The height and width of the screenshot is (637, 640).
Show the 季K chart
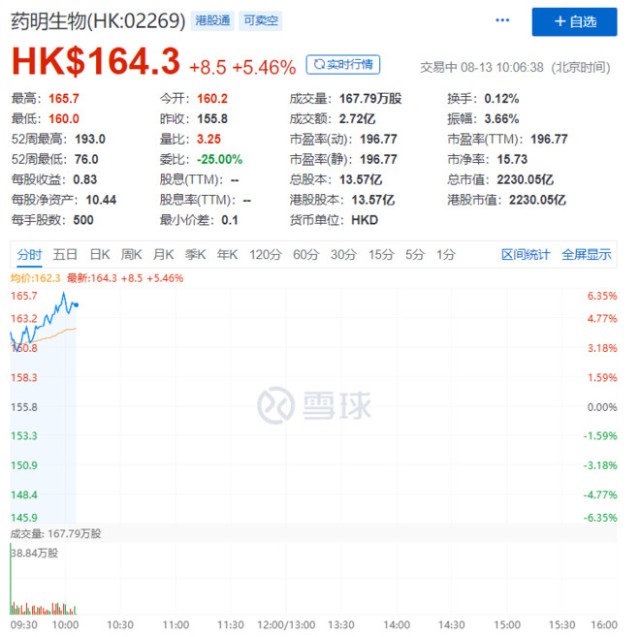tap(196, 254)
